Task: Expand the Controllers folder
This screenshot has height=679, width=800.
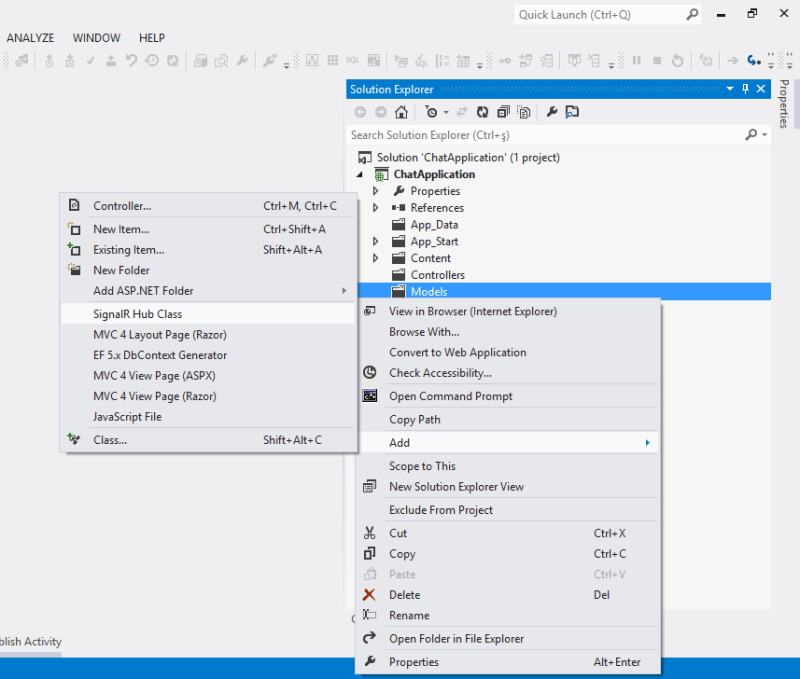Action: point(376,274)
